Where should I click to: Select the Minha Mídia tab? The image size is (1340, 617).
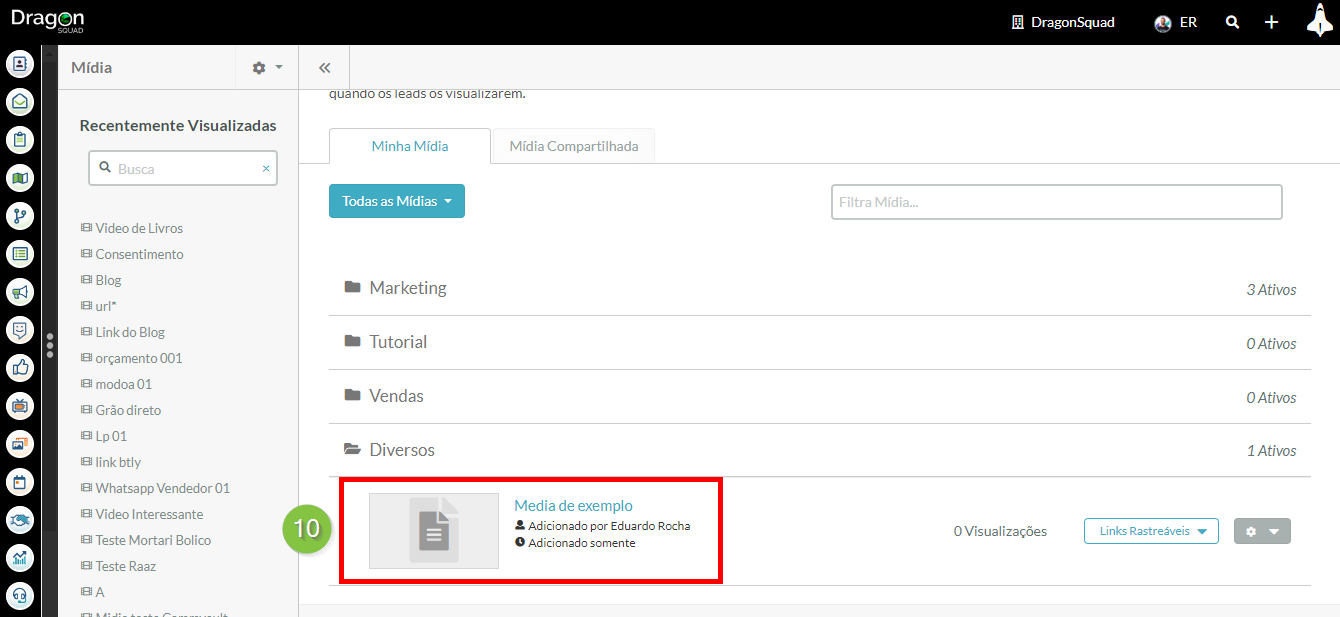(x=410, y=146)
